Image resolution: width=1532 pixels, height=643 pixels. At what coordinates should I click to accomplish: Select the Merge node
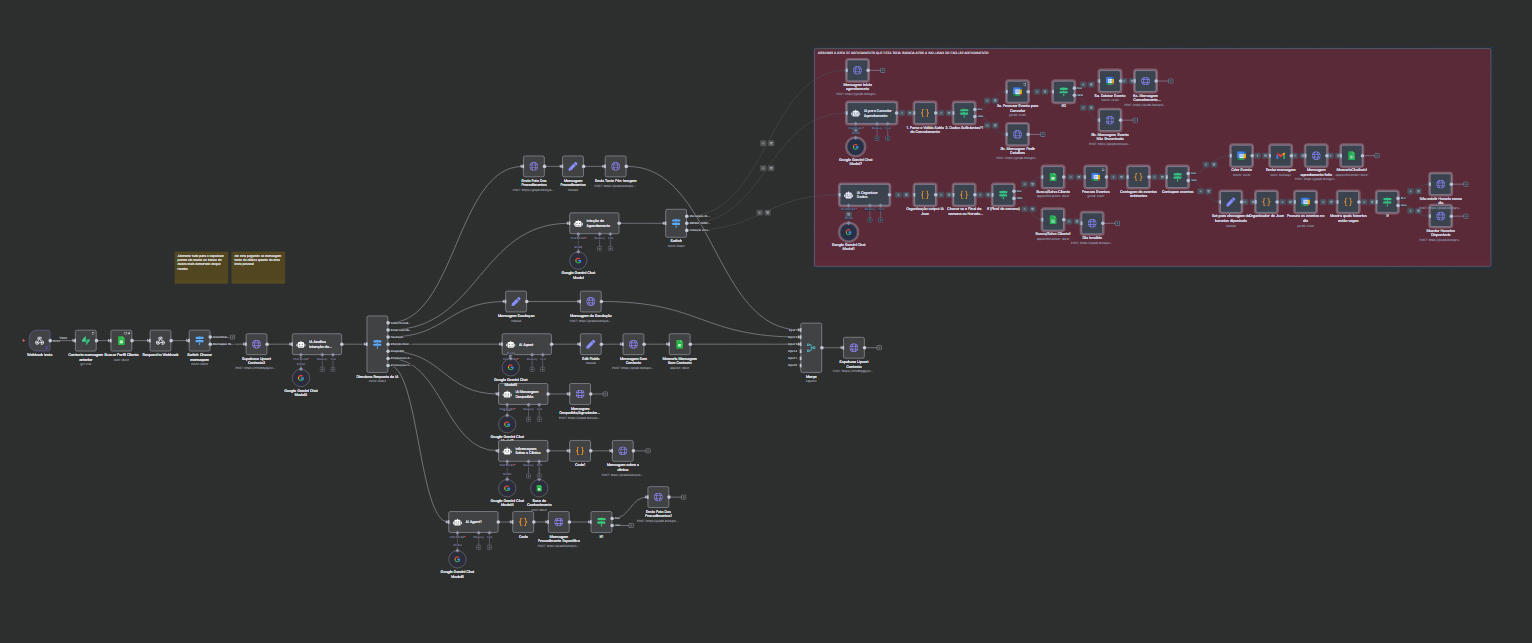(x=811, y=347)
